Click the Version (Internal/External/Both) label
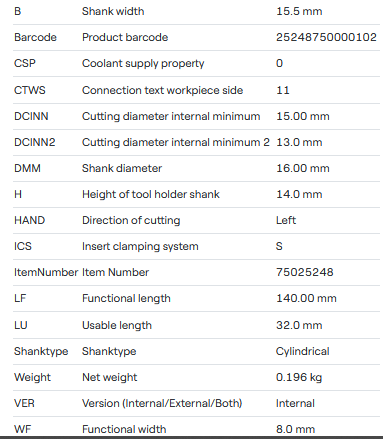Screen dimensions: 383x439 162,403
